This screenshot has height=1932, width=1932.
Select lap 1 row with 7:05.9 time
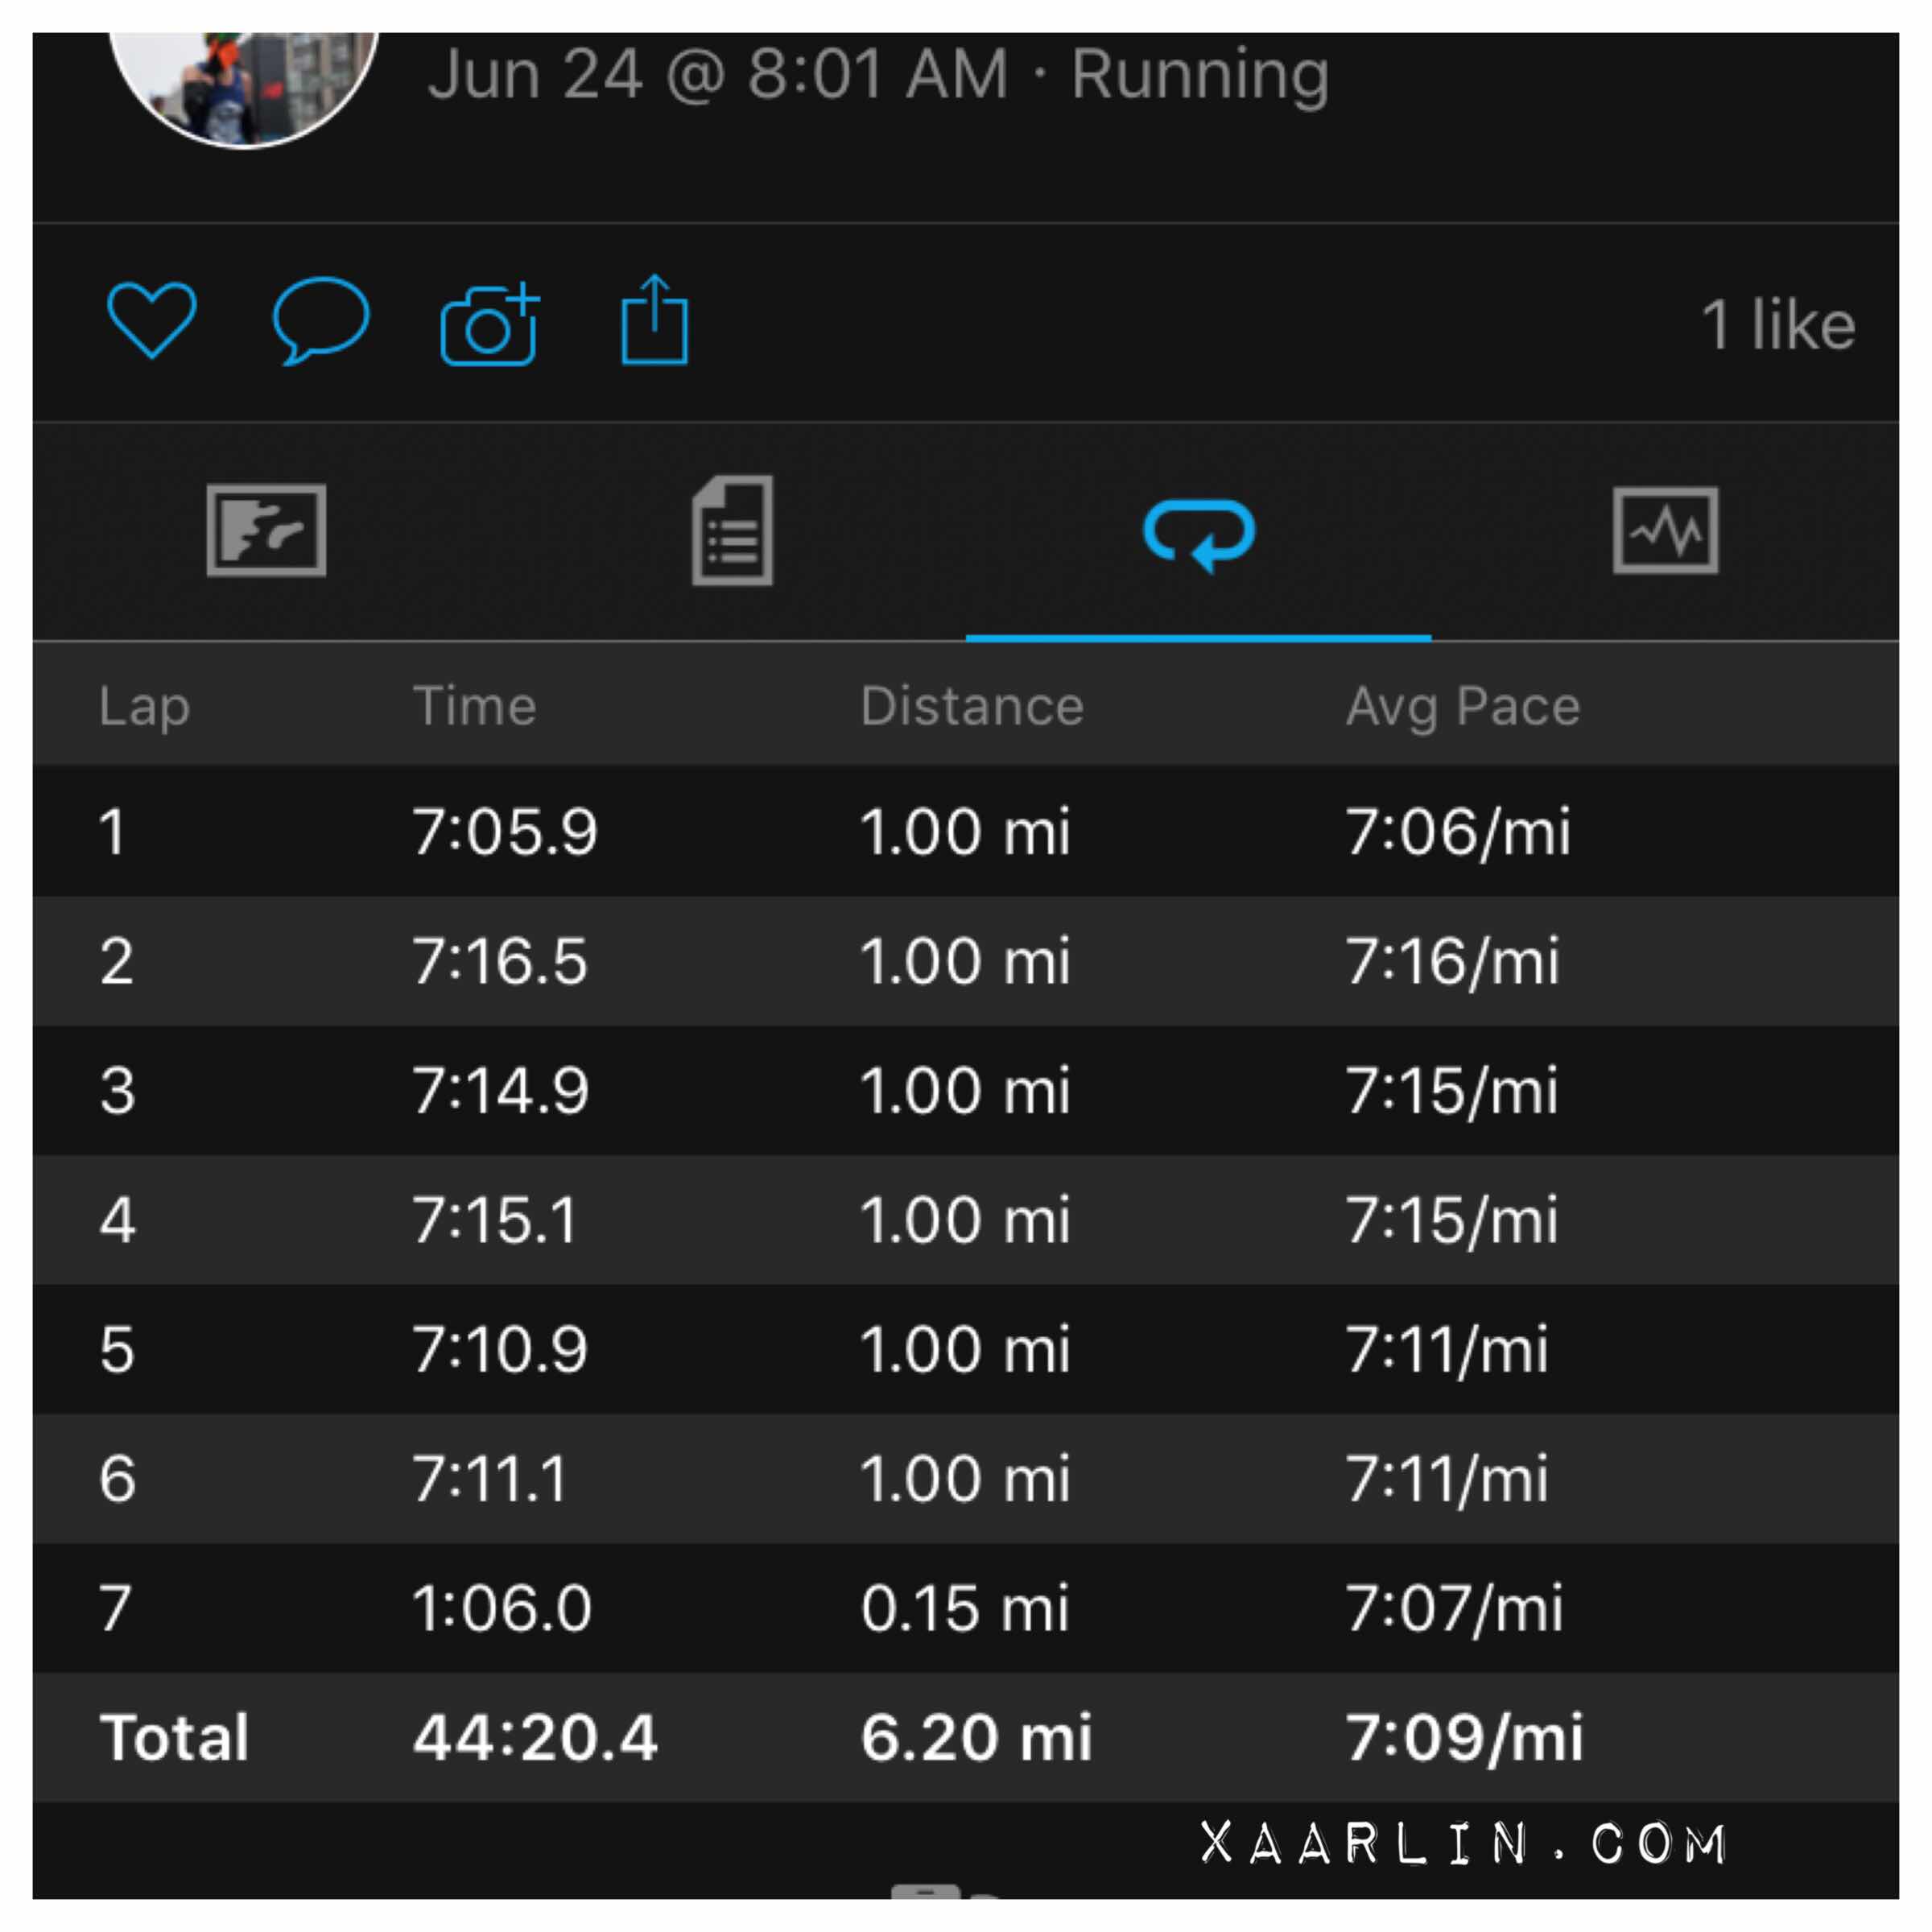click(x=966, y=831)
